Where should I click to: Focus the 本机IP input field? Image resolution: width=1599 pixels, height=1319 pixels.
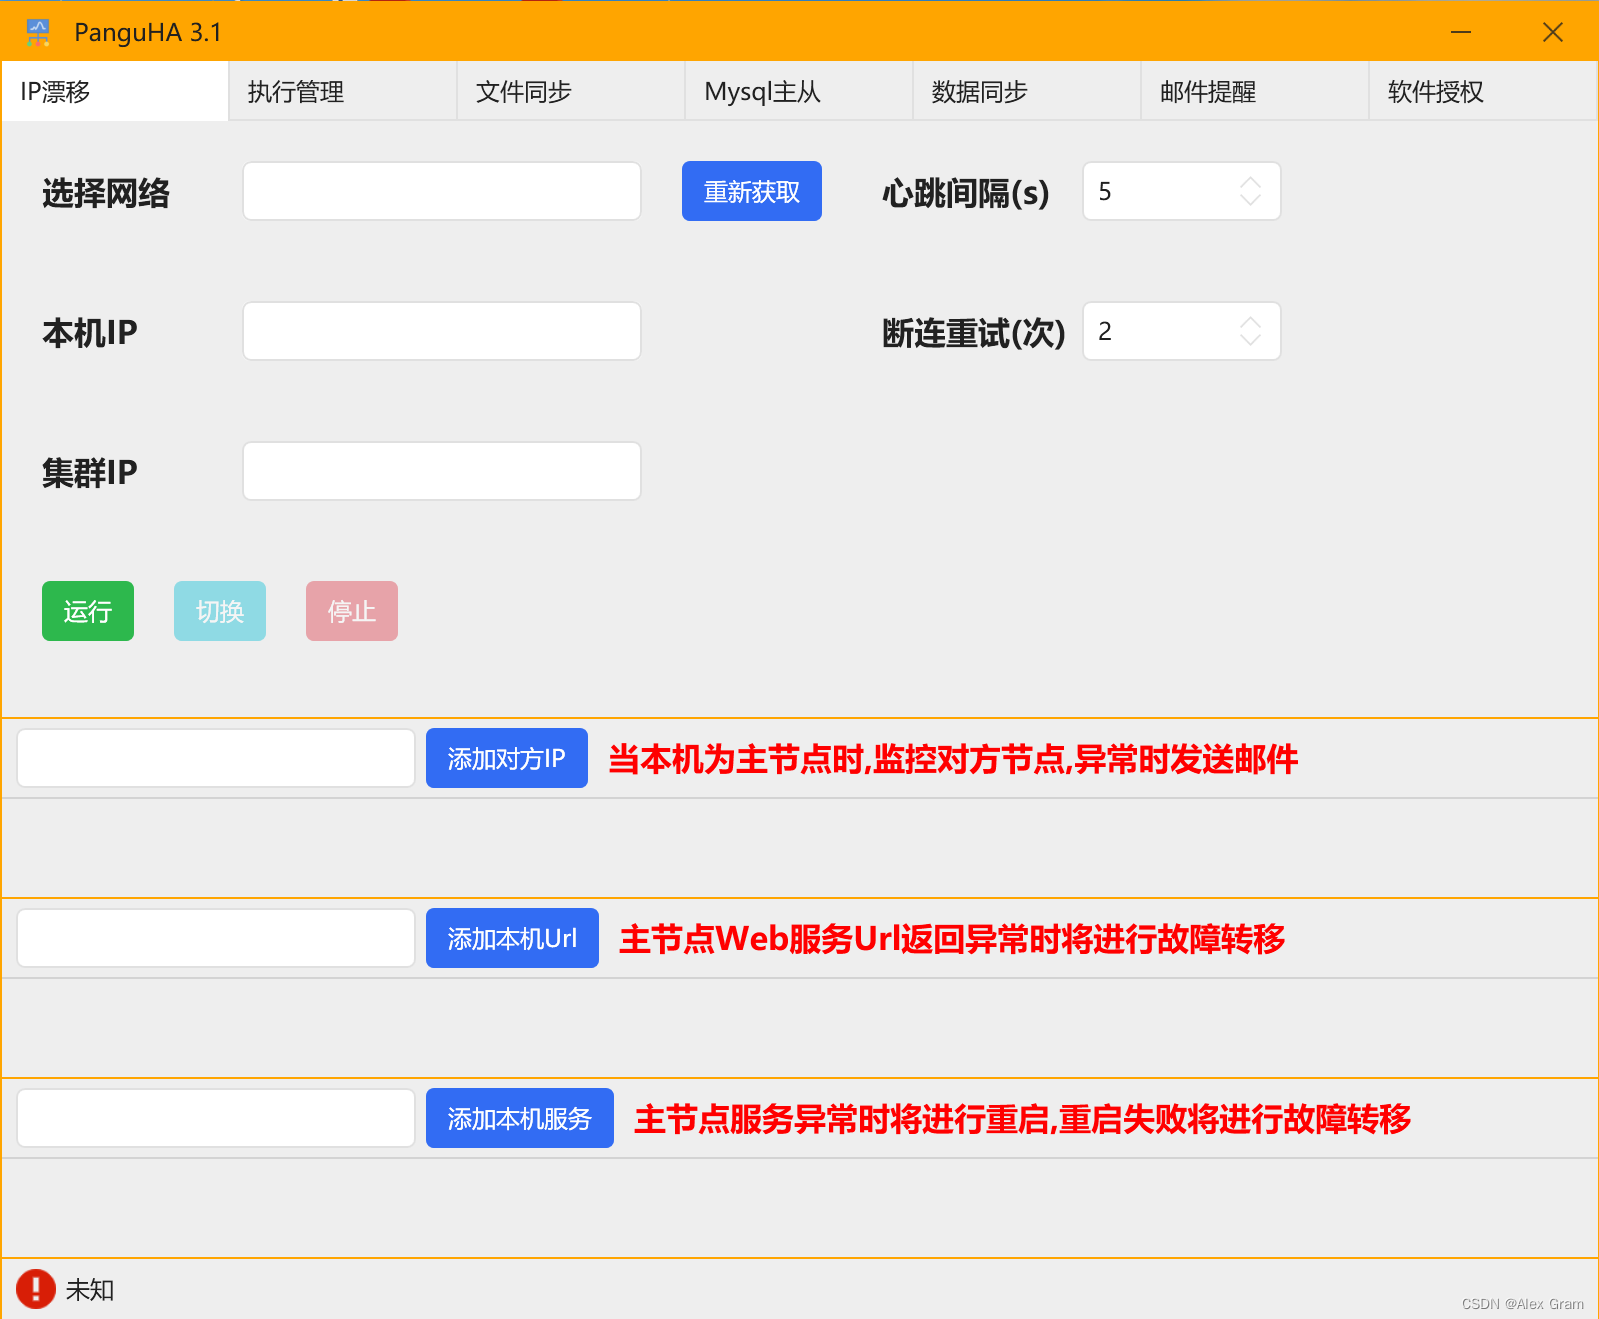442,331
